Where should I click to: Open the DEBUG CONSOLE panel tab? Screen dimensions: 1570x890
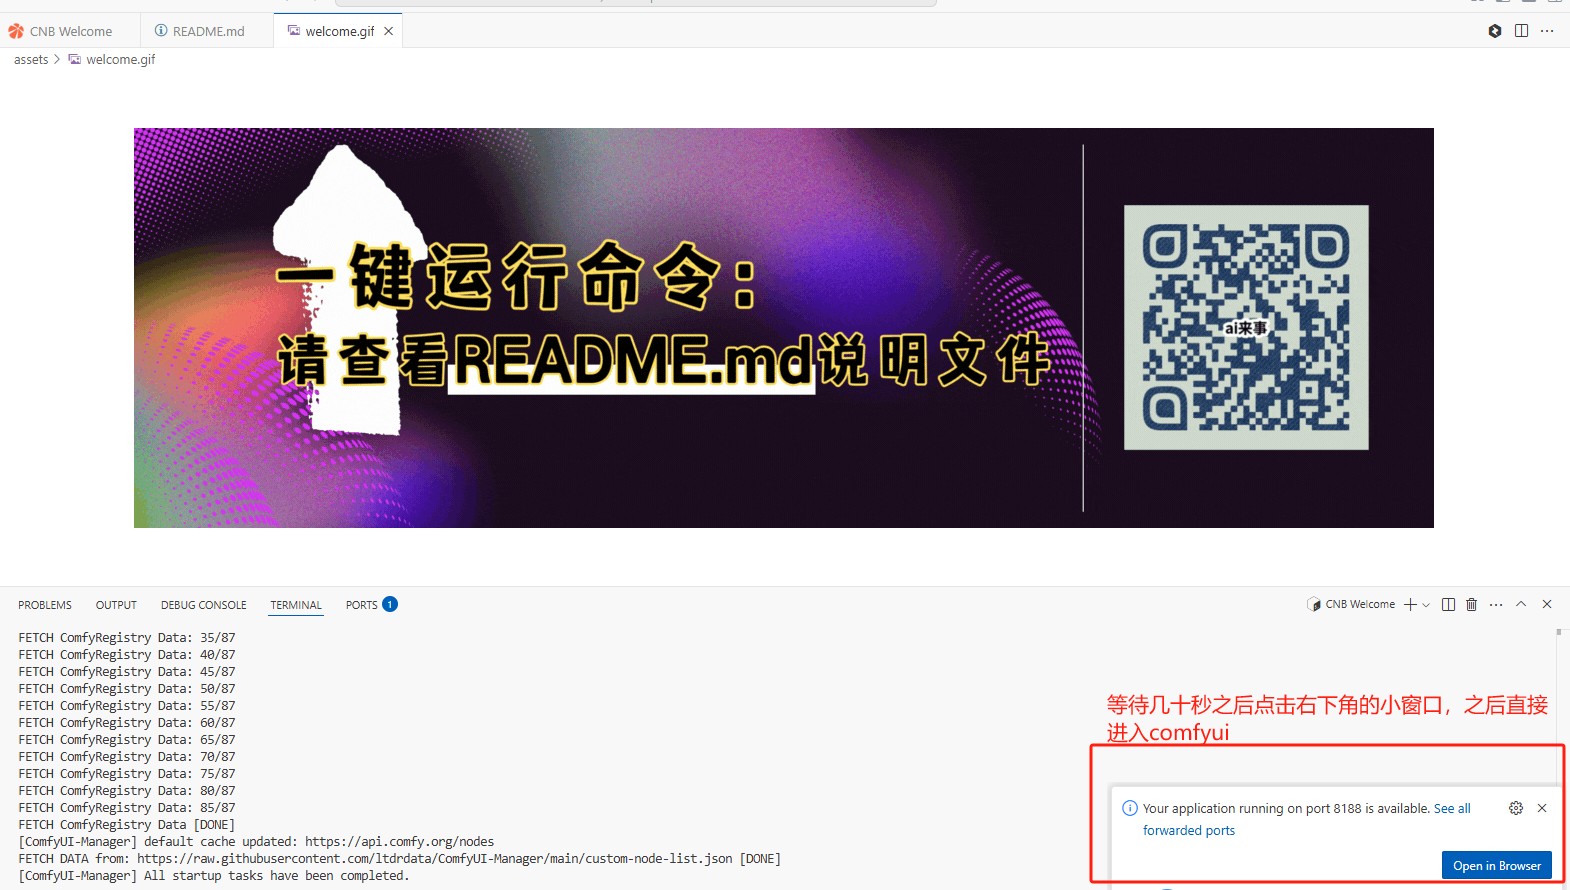click(x=204, y=605)
